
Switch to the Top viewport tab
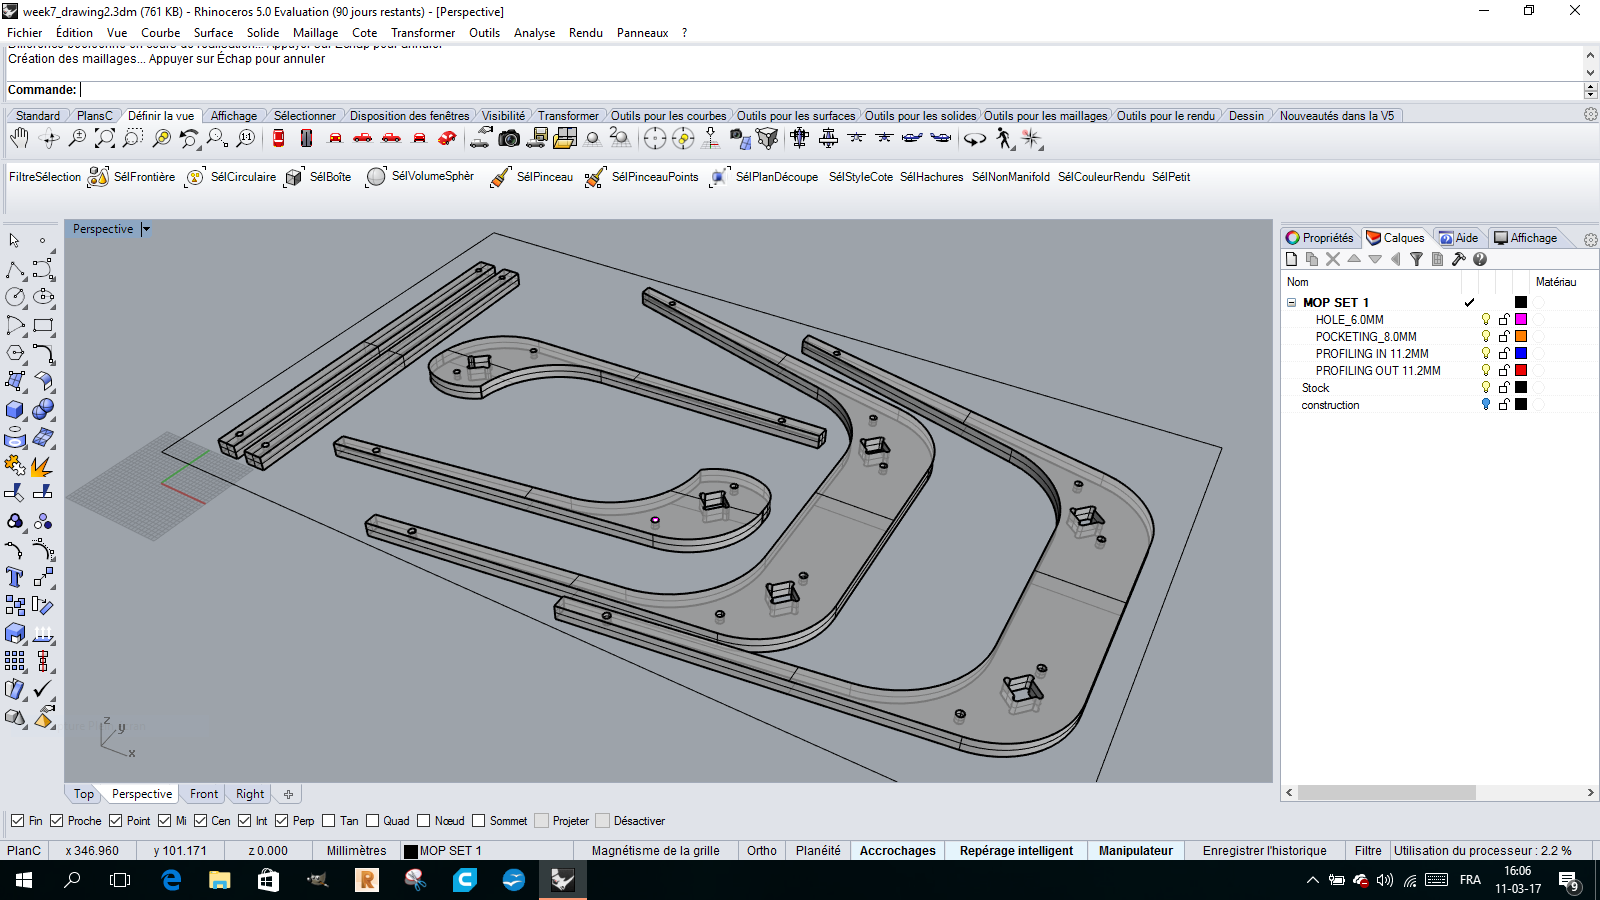[x=84, y=794]
